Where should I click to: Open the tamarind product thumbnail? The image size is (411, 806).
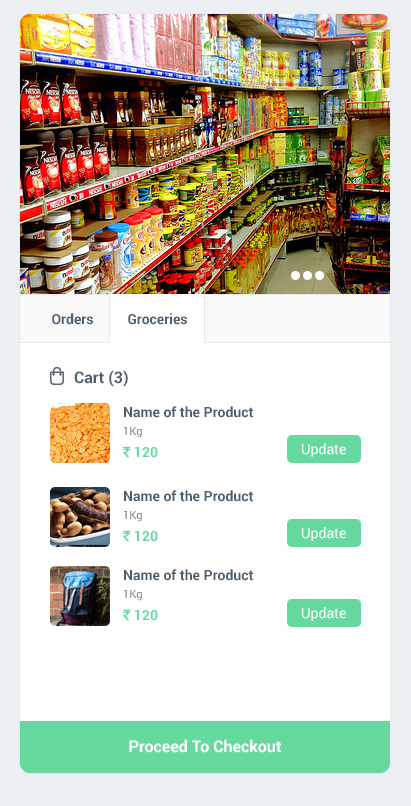(x=80, y=517)
